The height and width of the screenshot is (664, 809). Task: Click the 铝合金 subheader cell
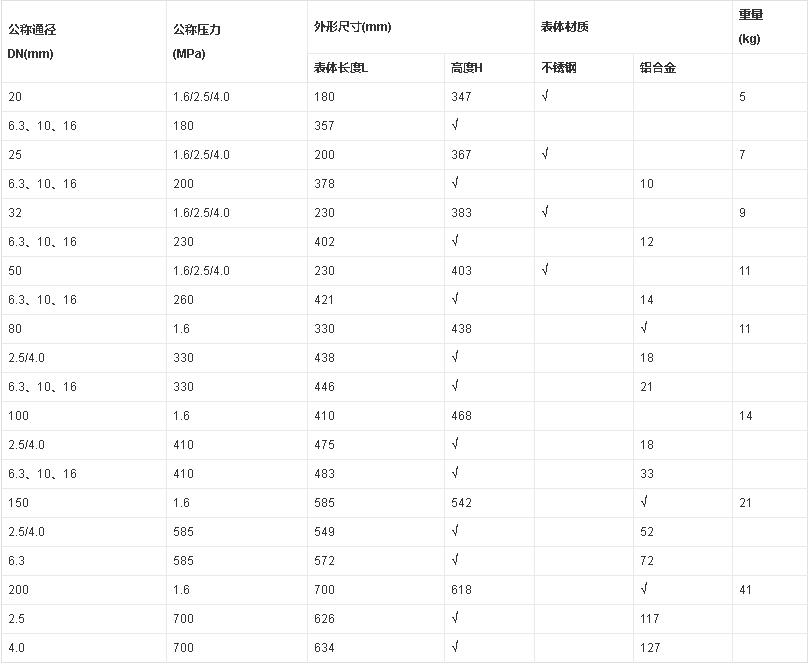657,68
